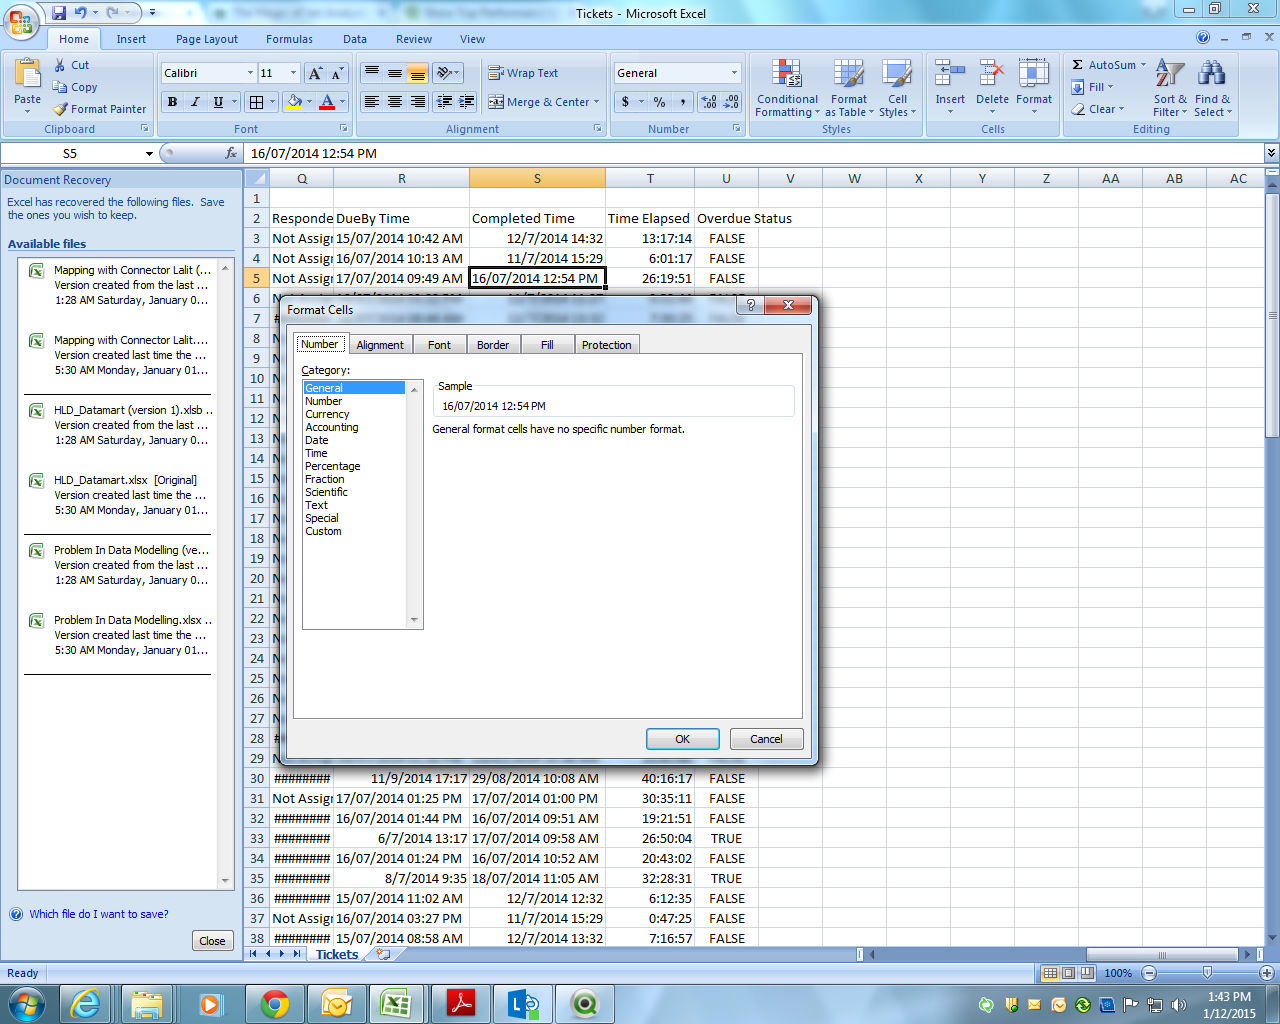This screenshot has height=1024, width=1280.
Task: Open the Orientation dropdown in Alignment group
Action: [x=448, y=73]
